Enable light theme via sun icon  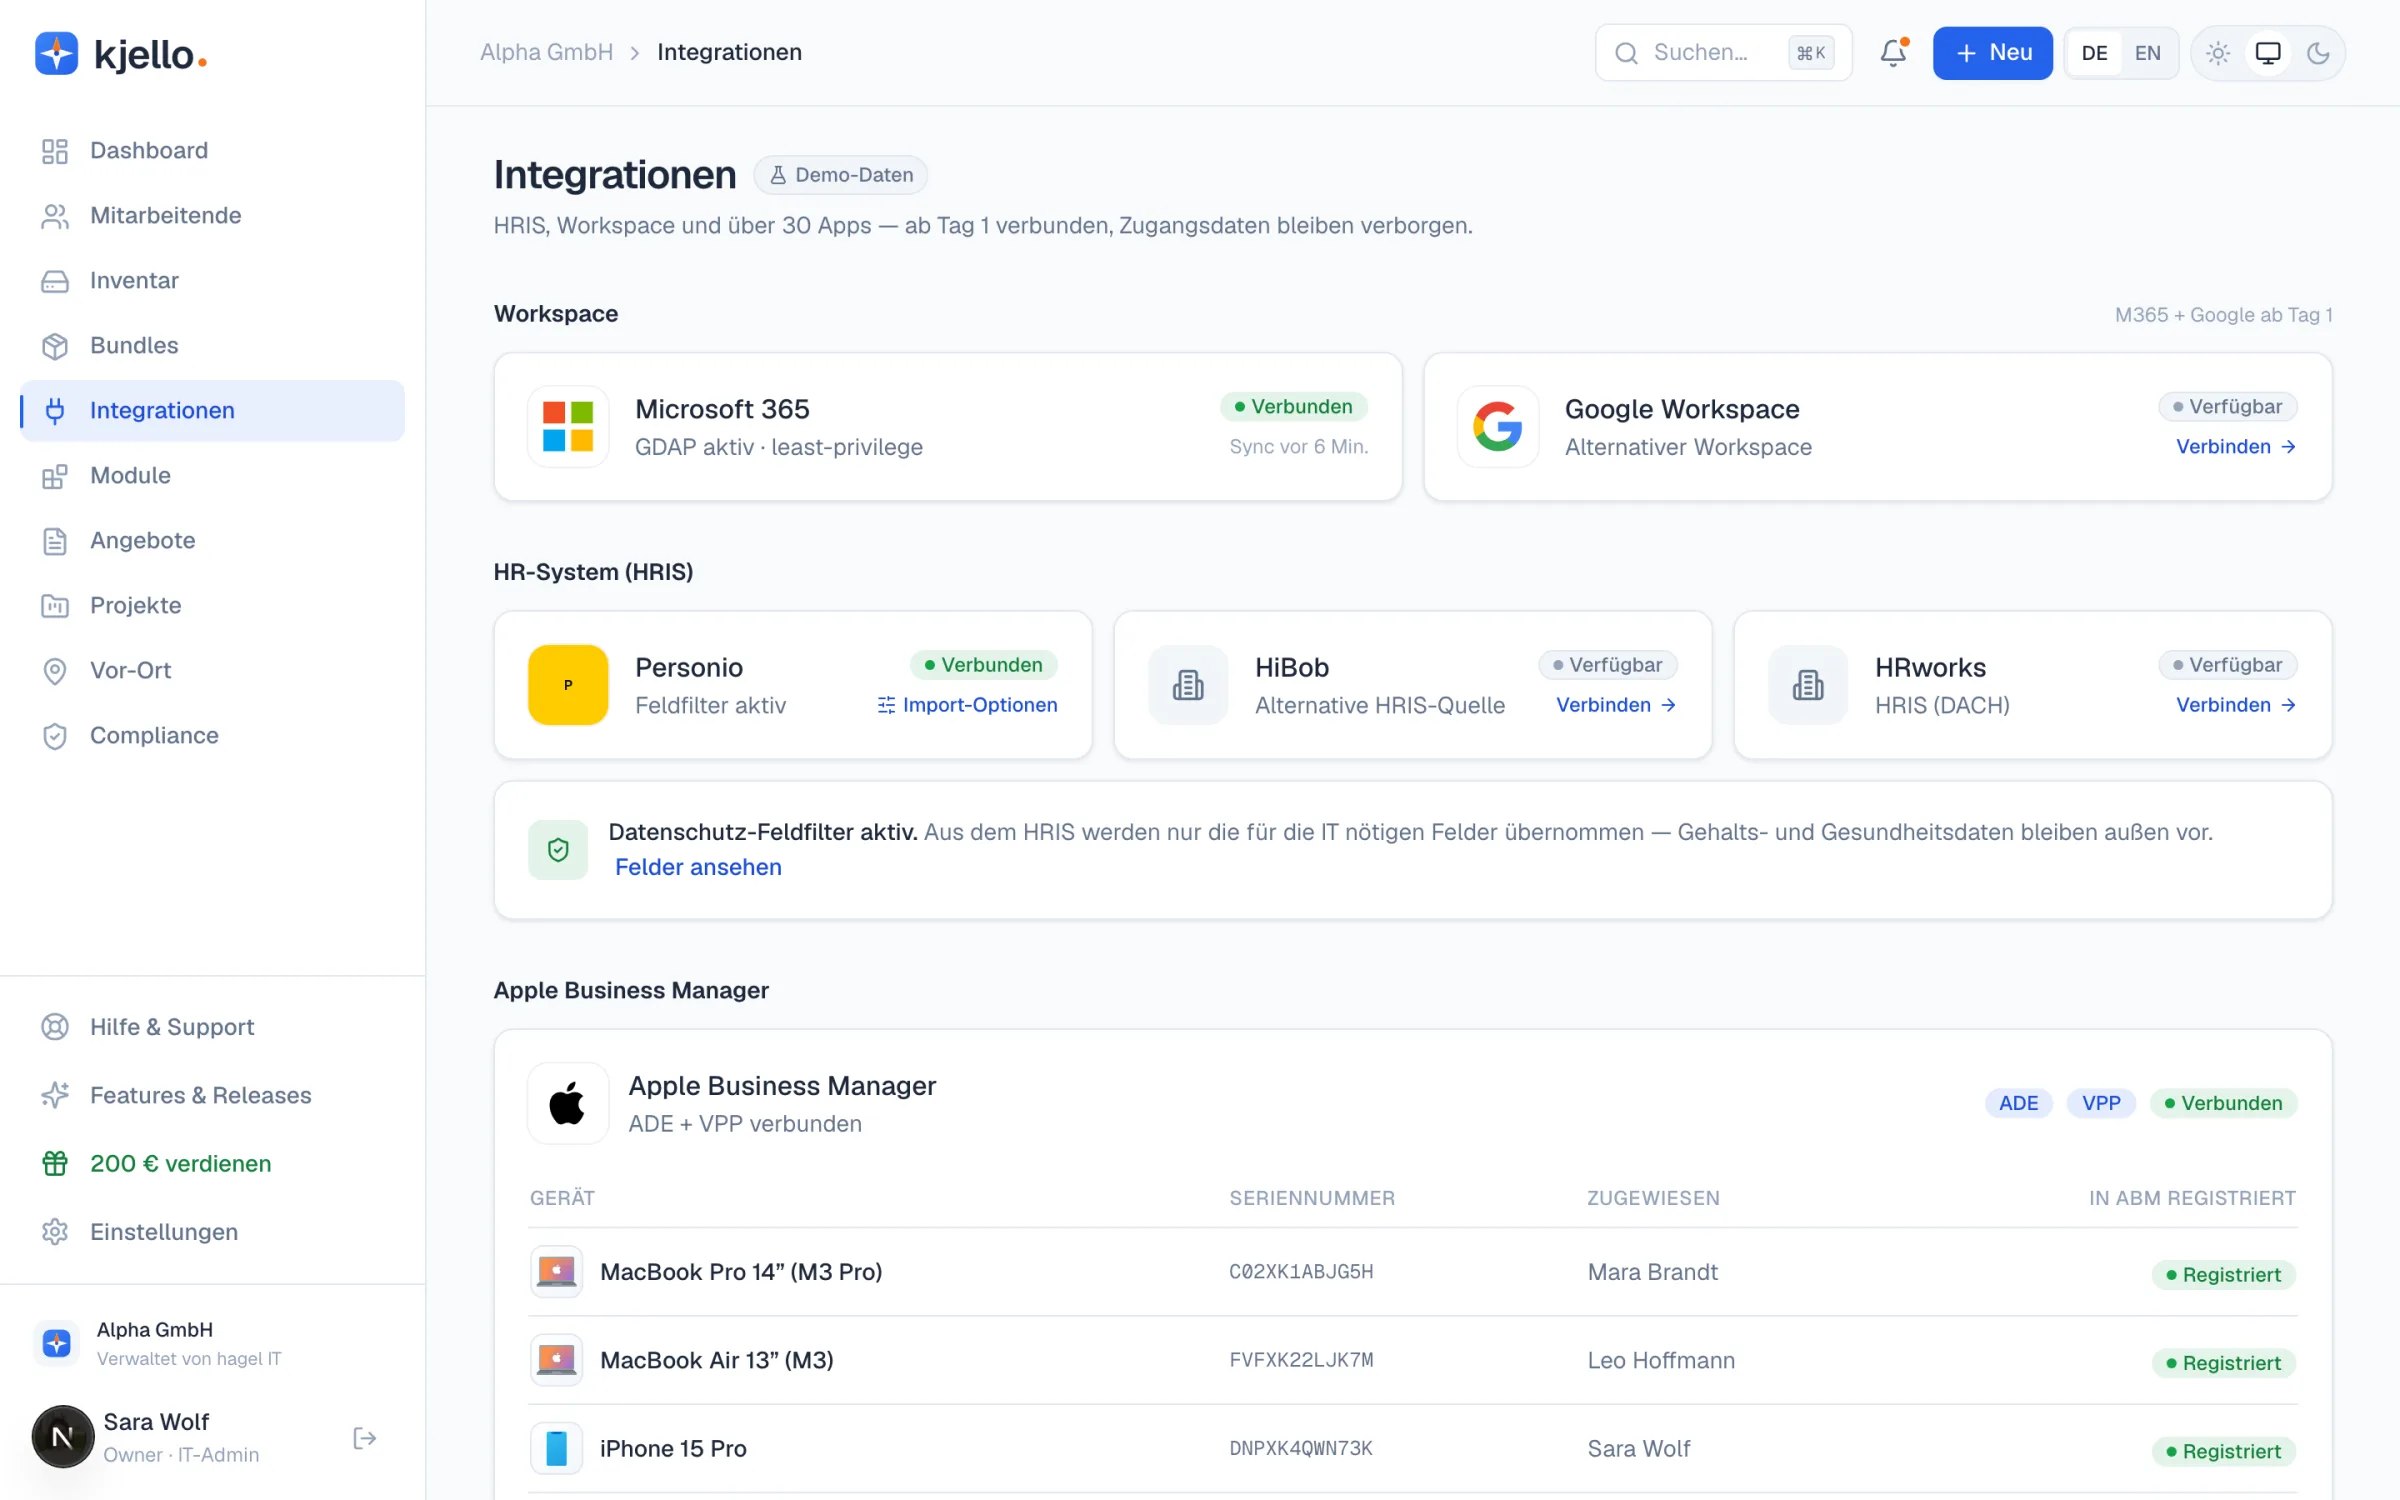coord(2217,53)
